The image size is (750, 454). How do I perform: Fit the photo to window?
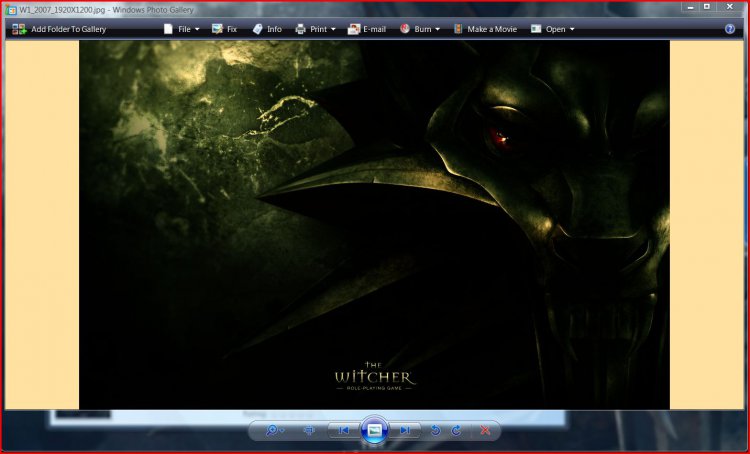pos(309,431)
